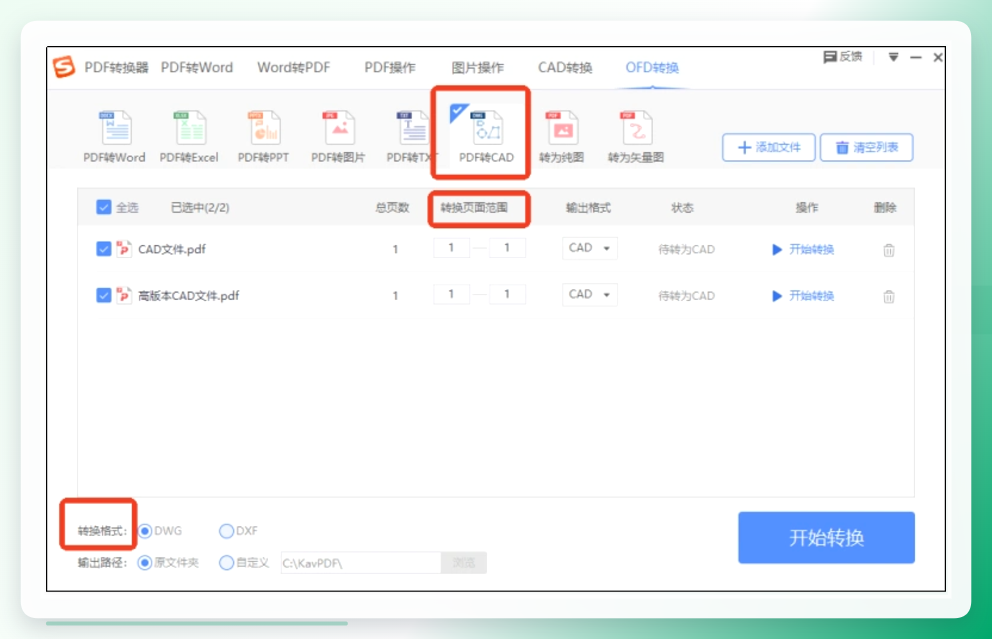Click 待转为CAD status of CAD文件.pdf
Viewport: 992px width, 639px height.
686,249
